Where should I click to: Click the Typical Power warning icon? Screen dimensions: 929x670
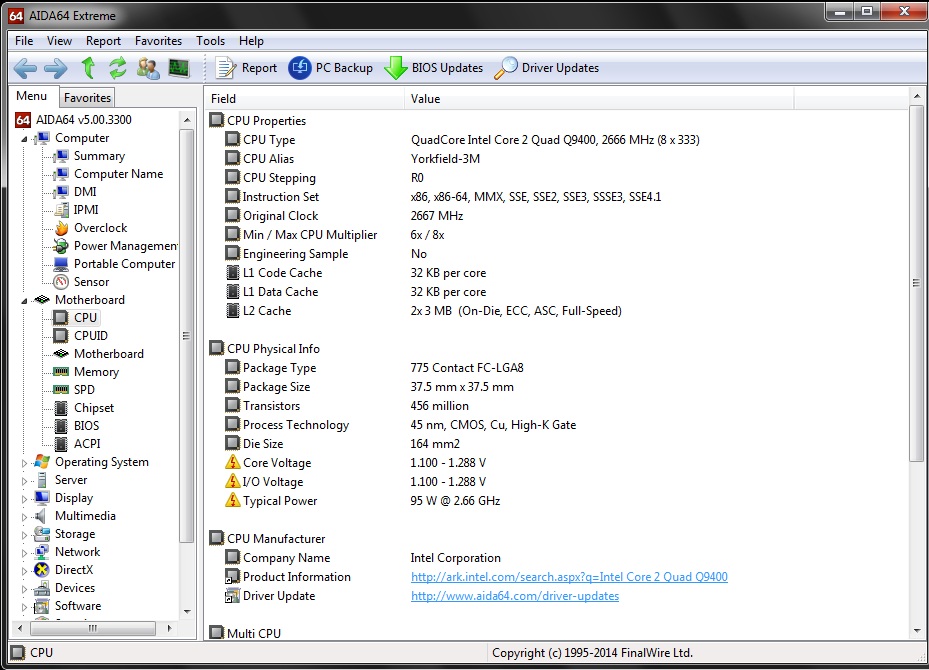pyautogui.click(x=233, y=500)
